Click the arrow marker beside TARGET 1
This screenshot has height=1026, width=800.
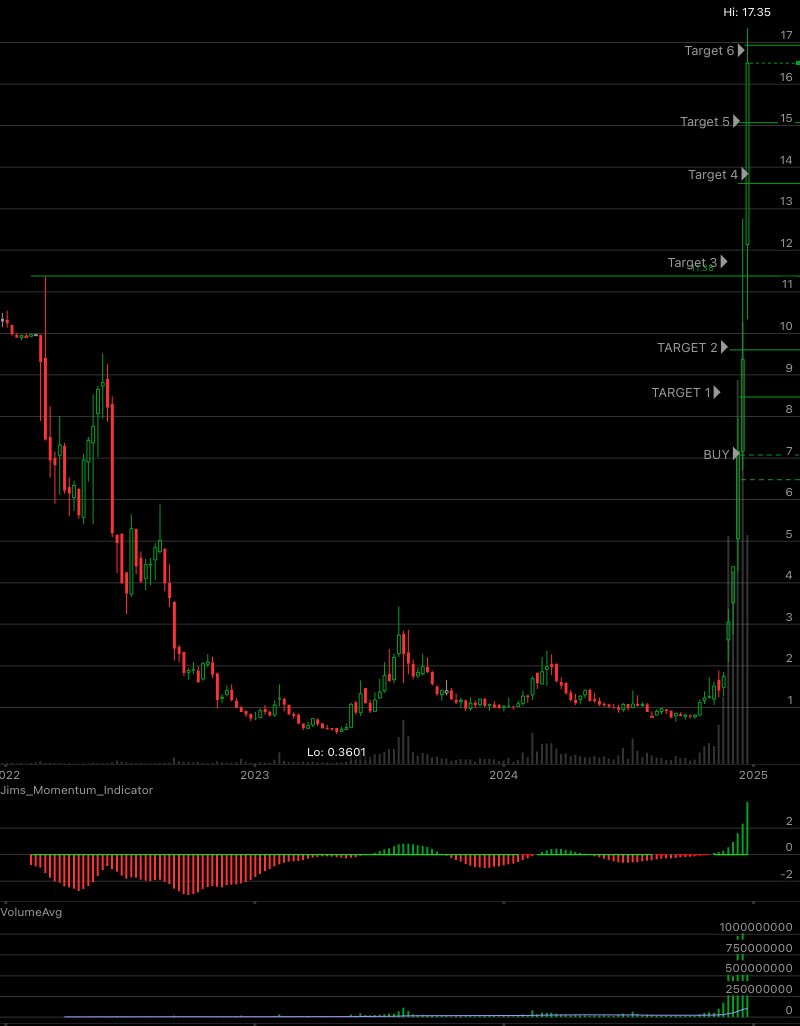[717, 392]
